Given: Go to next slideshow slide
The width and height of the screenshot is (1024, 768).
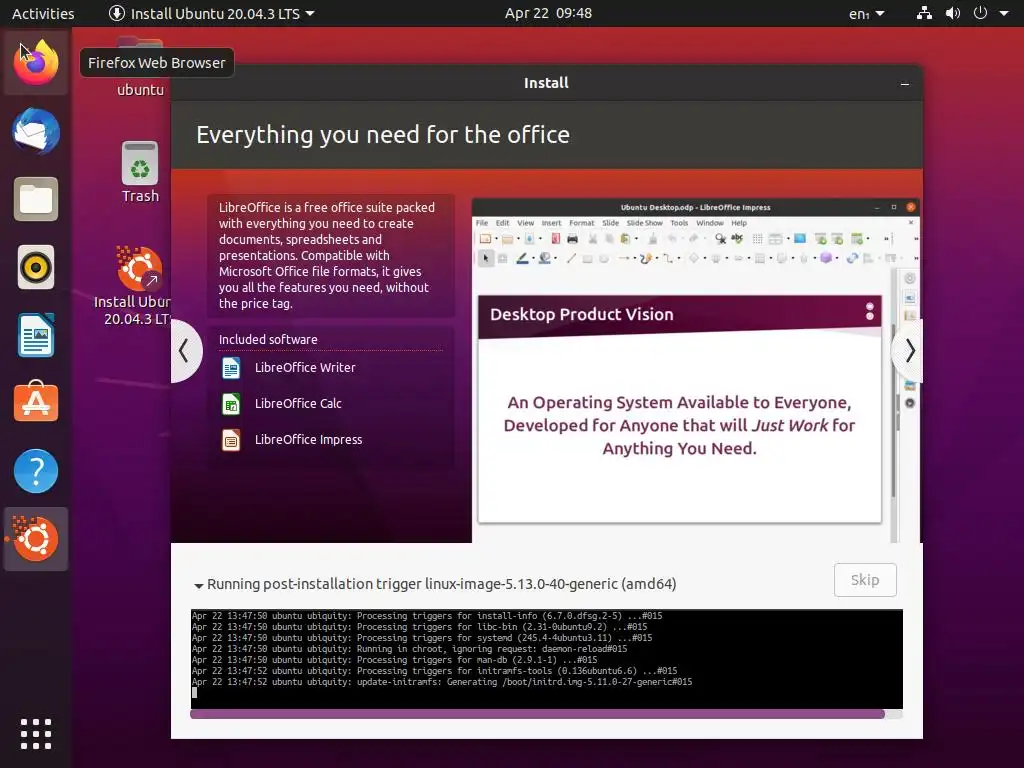Looking at the screenshot, I should click(909, 351).
